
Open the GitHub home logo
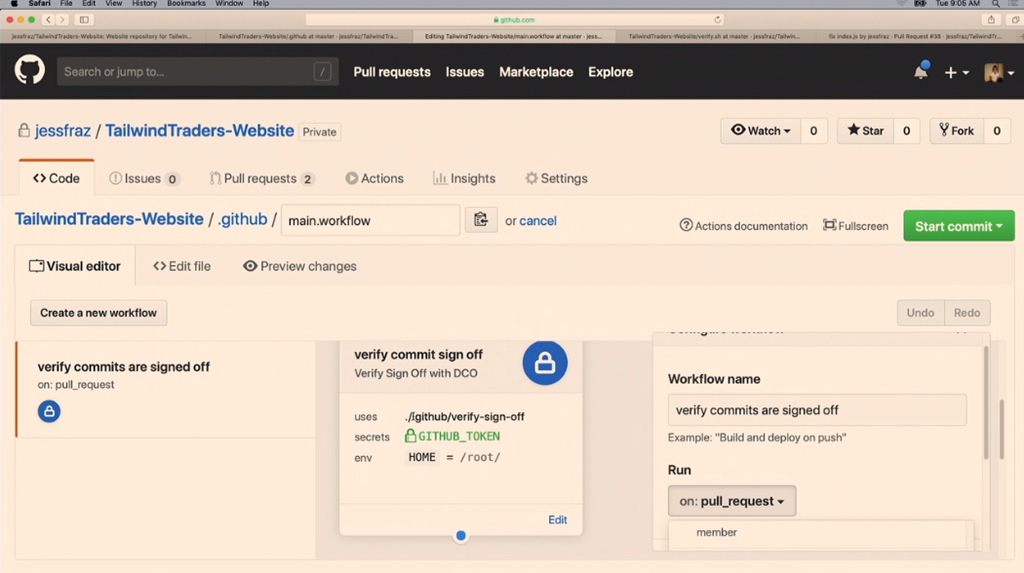click(29, 71)
